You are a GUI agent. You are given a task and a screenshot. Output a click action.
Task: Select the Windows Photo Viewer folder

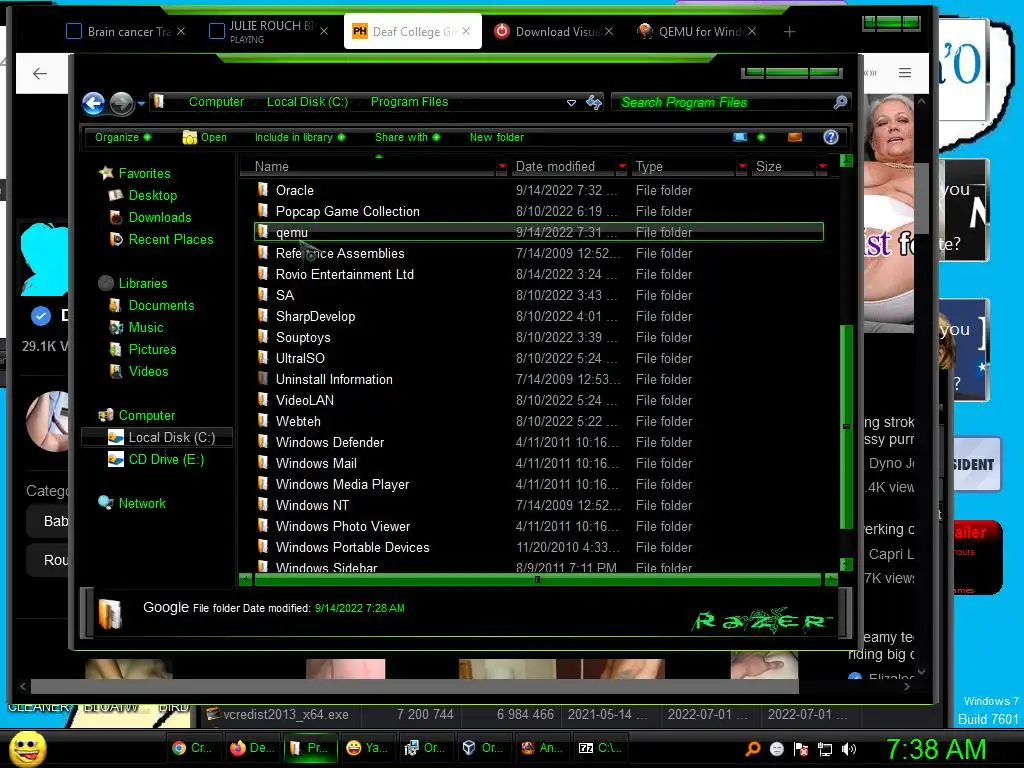pos(343,526)
